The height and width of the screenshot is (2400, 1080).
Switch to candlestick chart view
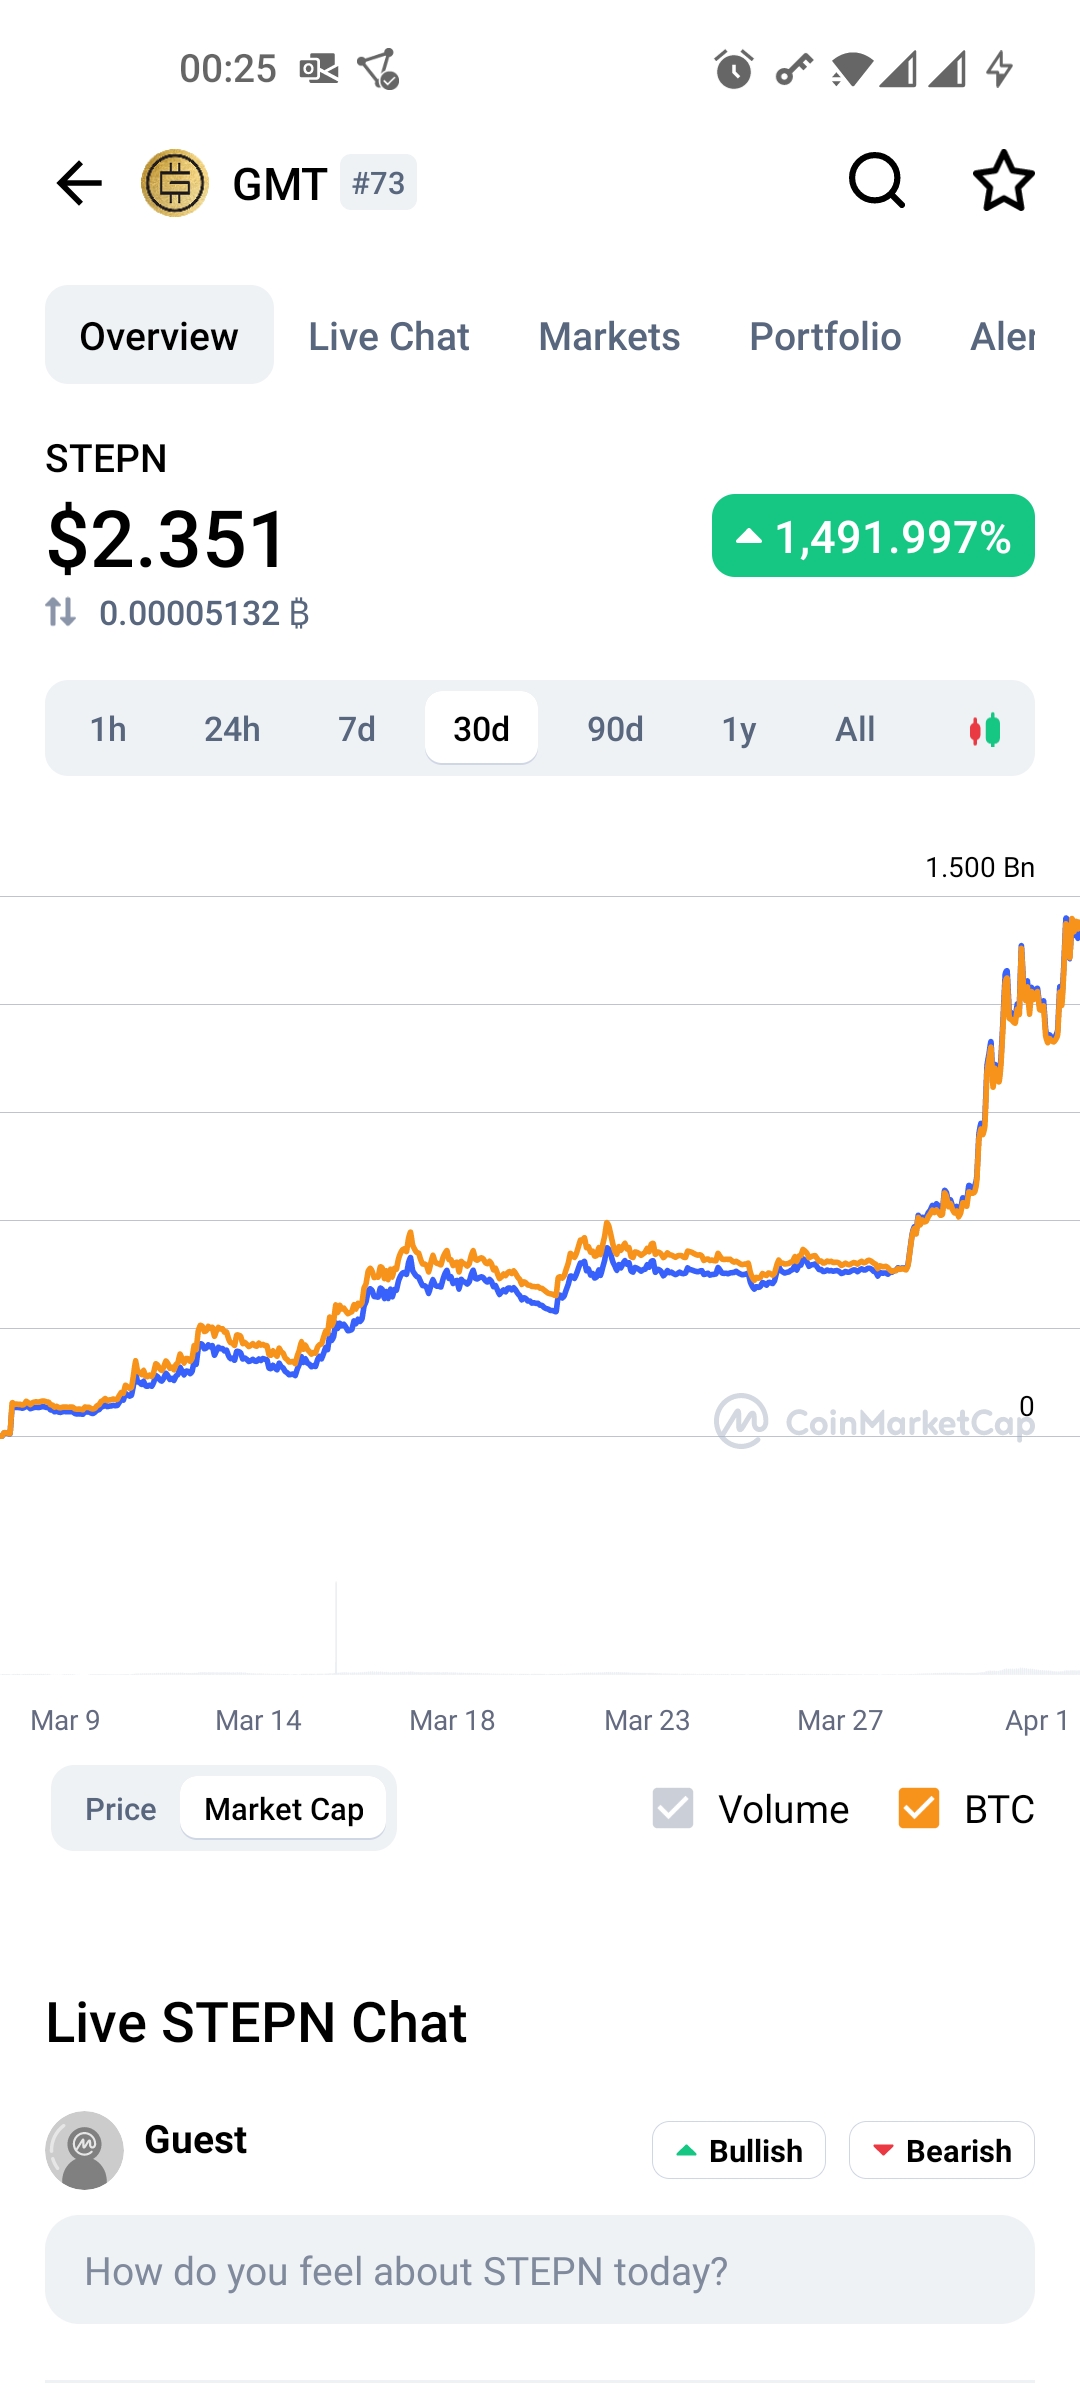[x=984, y=730]
